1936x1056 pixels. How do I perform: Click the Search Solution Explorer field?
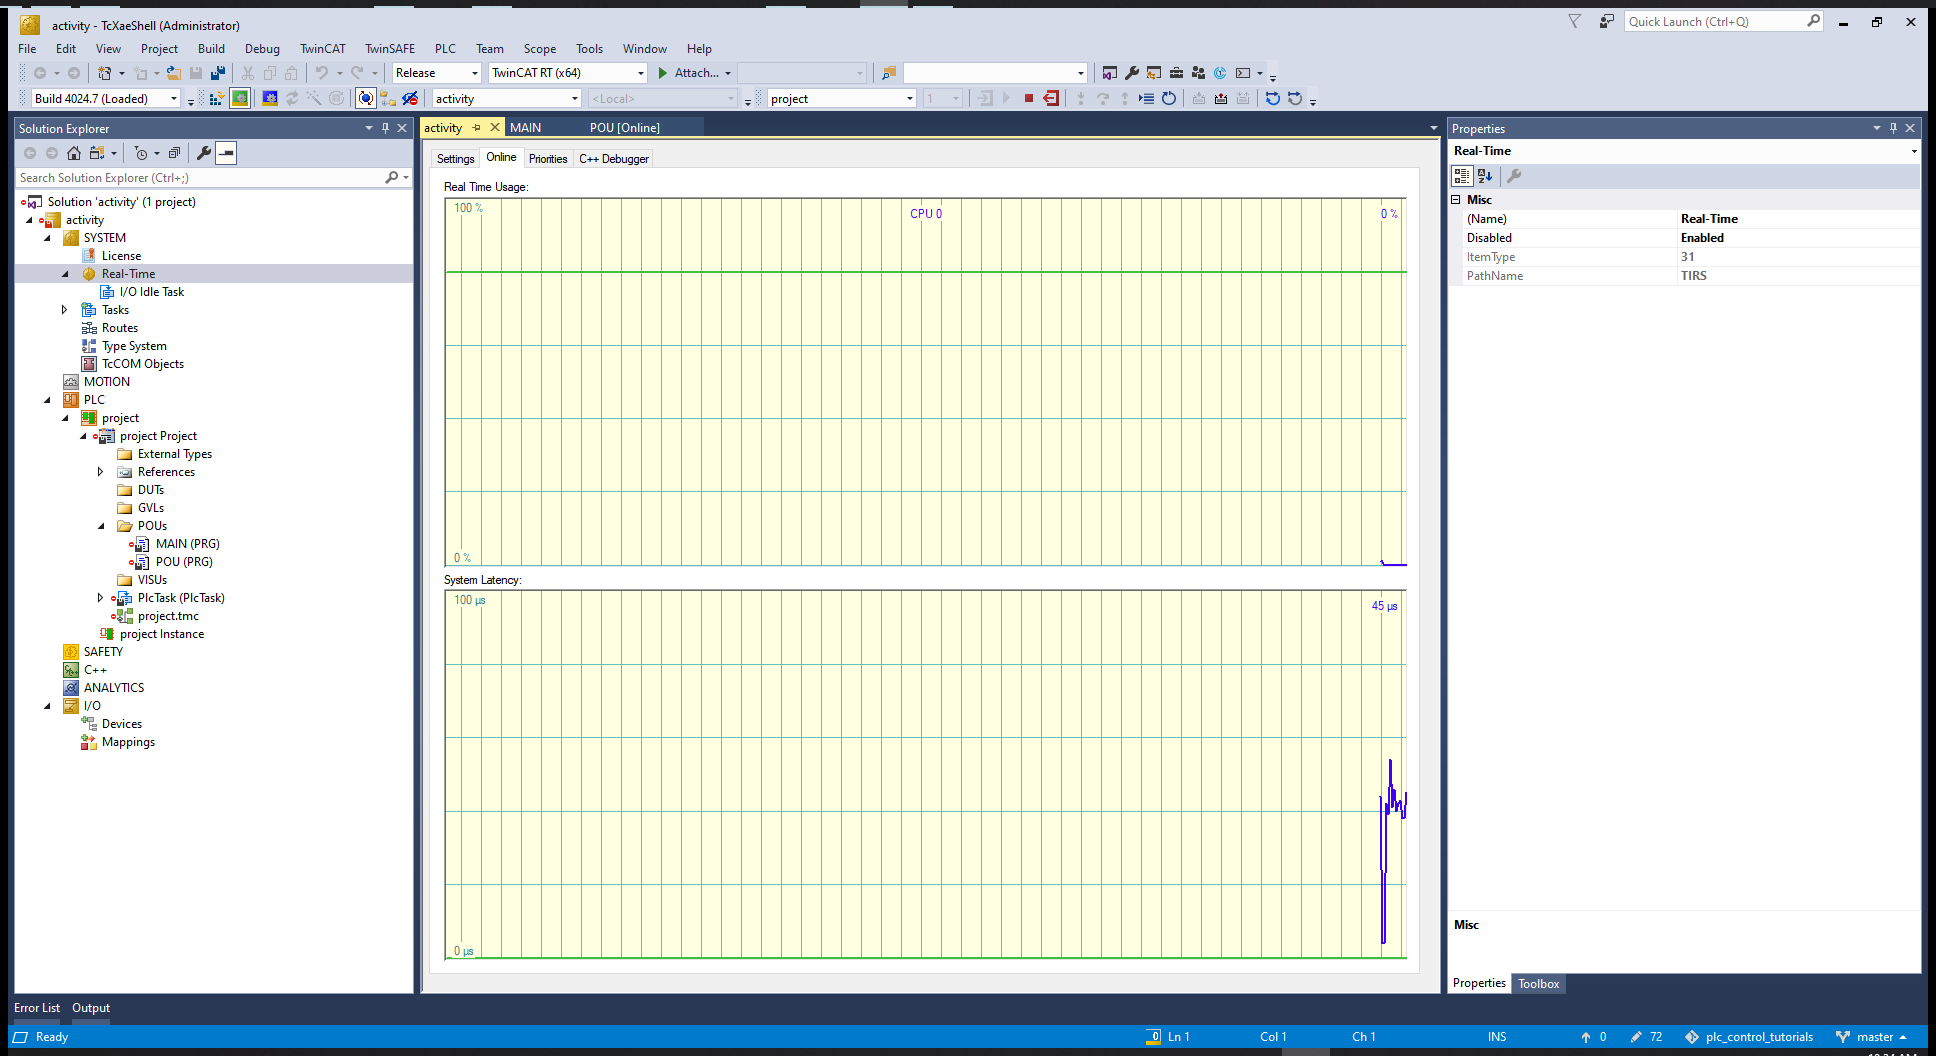click(x=200, y=178)
